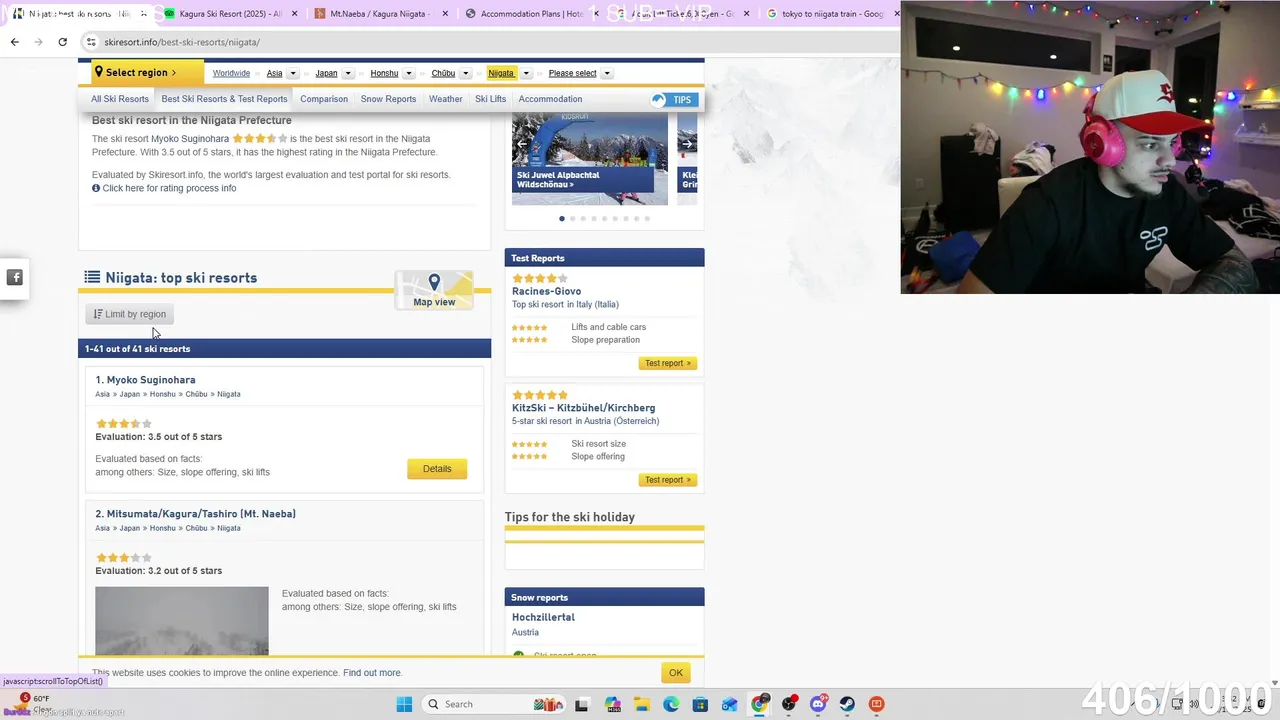Viewport: 1280px width, 720px height.
Task: Close the Accommodation Plans tab
Action: tap(595, 14)
